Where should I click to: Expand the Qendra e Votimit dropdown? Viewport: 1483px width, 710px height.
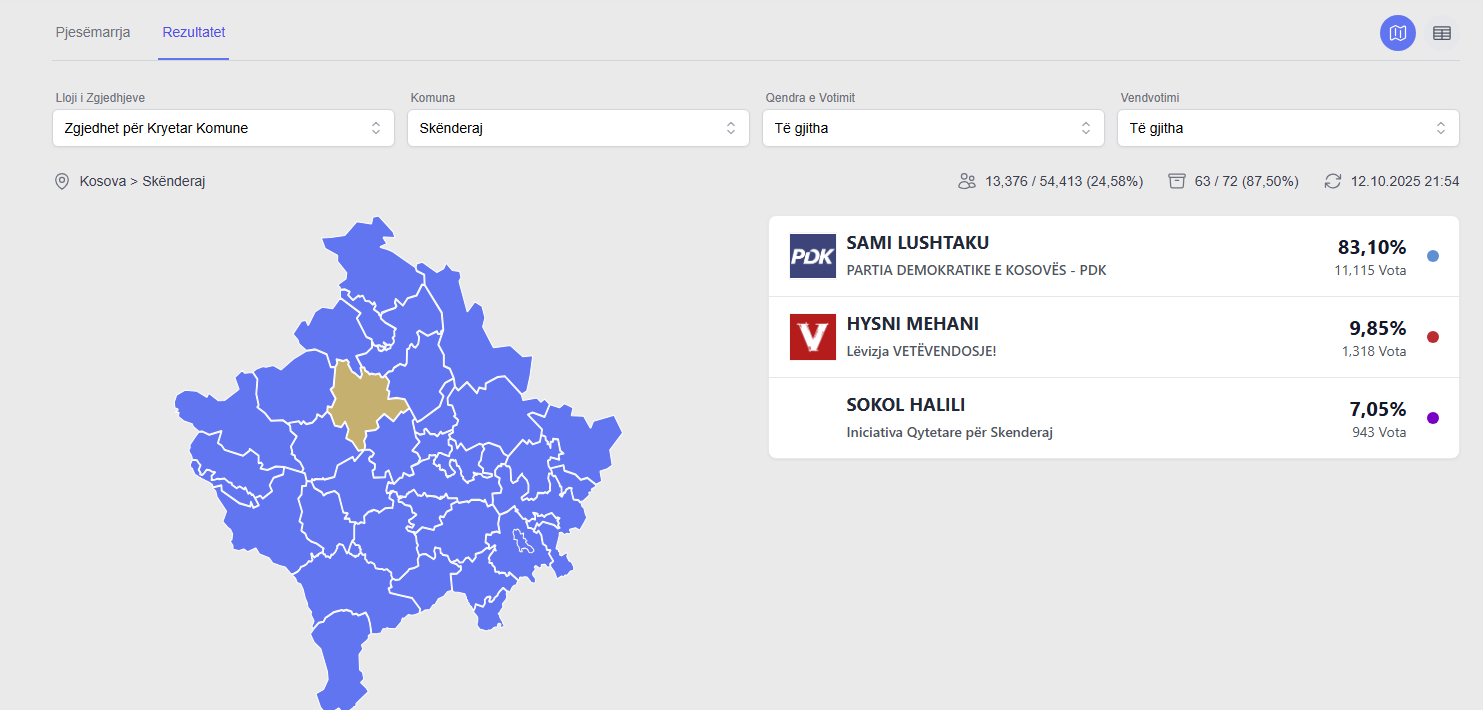[x=933, y=128]
